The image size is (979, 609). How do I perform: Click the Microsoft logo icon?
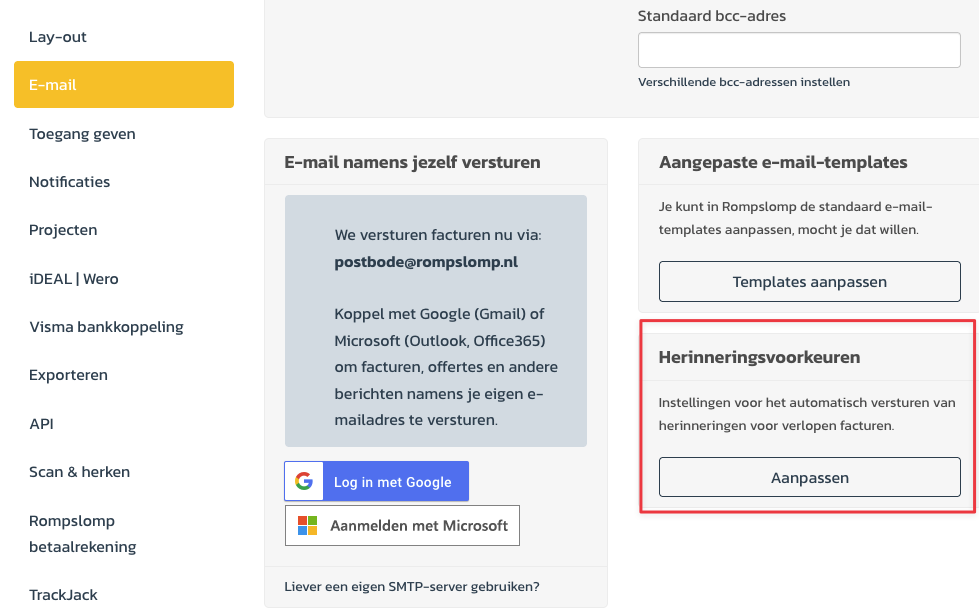307,525
